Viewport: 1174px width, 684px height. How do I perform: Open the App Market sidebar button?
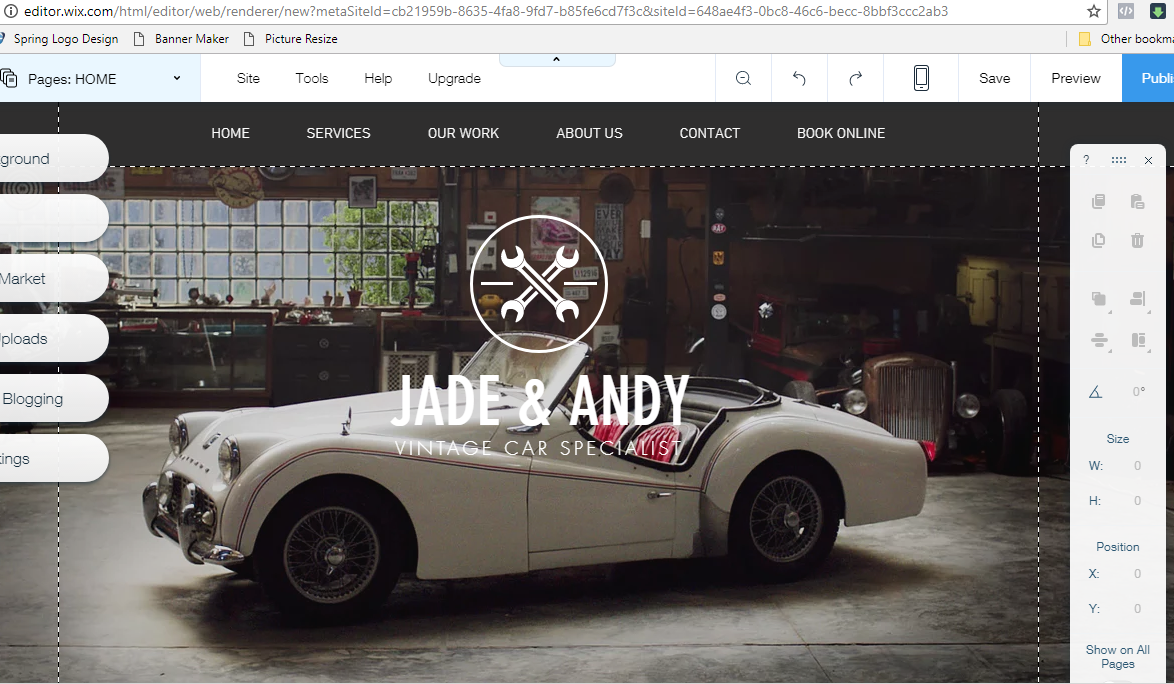pyautogui.click(x=52, y=278)
